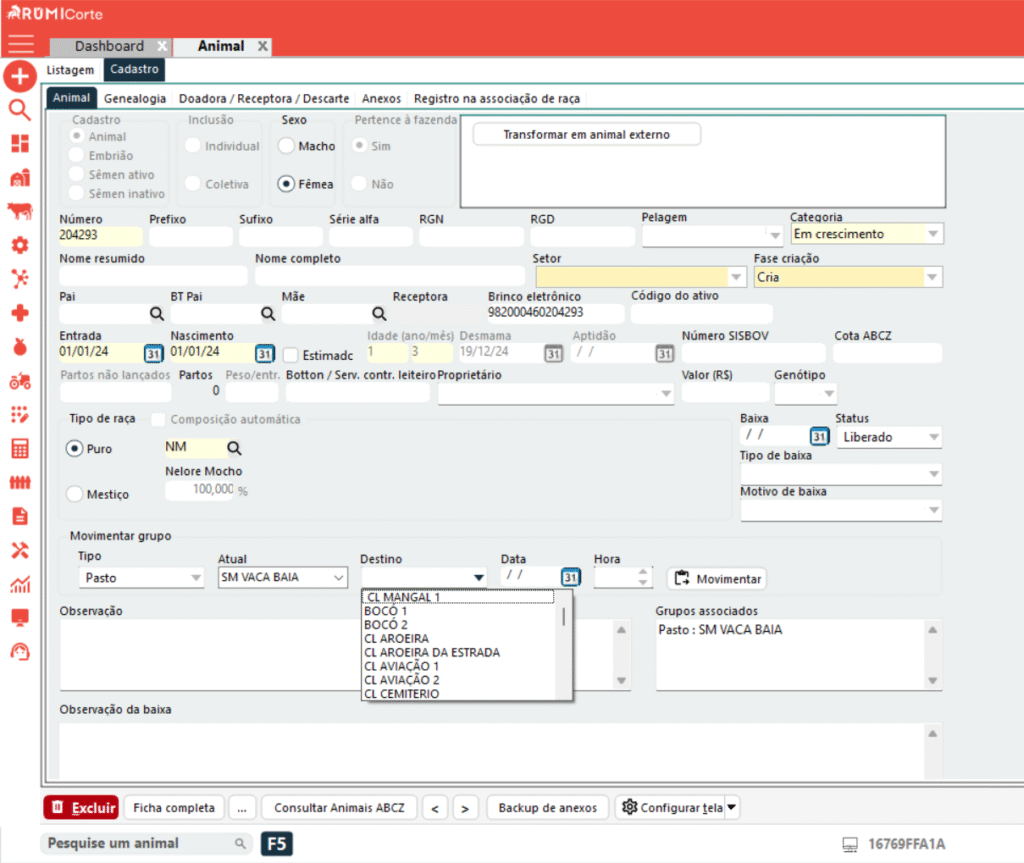
Task: Select the Macho sex option
Action: tap(286, 146)
